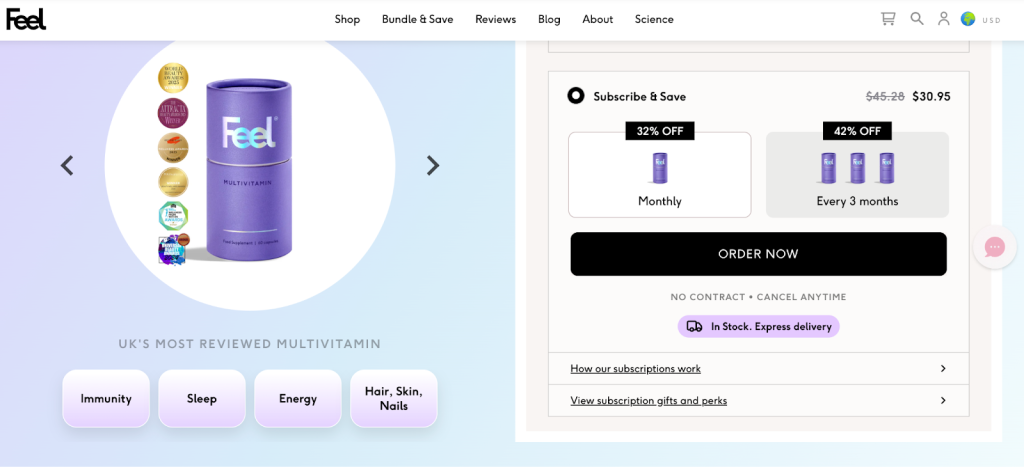Screen dimensions: 1024x467
Task: Click the Immunity benefit button
Action: pos(106,398)
